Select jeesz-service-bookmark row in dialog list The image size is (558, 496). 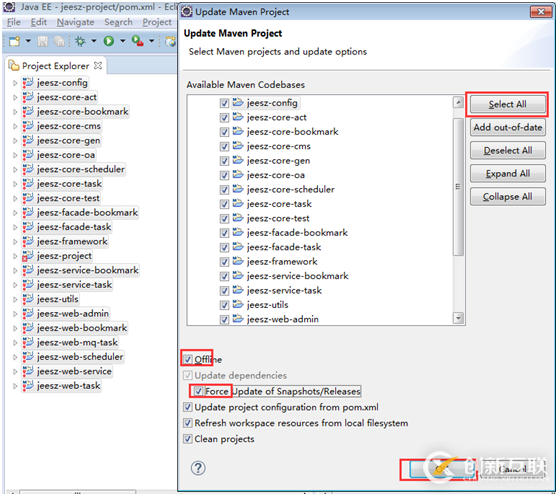click(x=298, y=276)
